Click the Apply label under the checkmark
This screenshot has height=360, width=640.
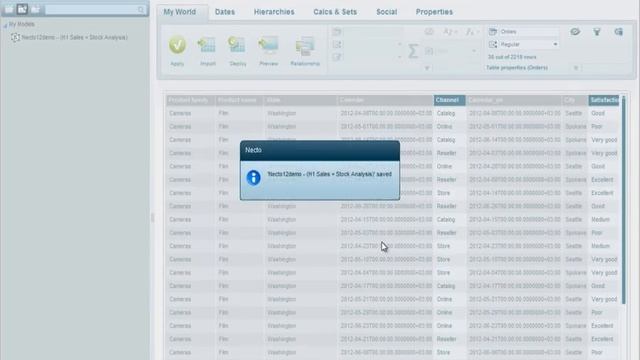[177, 64]
